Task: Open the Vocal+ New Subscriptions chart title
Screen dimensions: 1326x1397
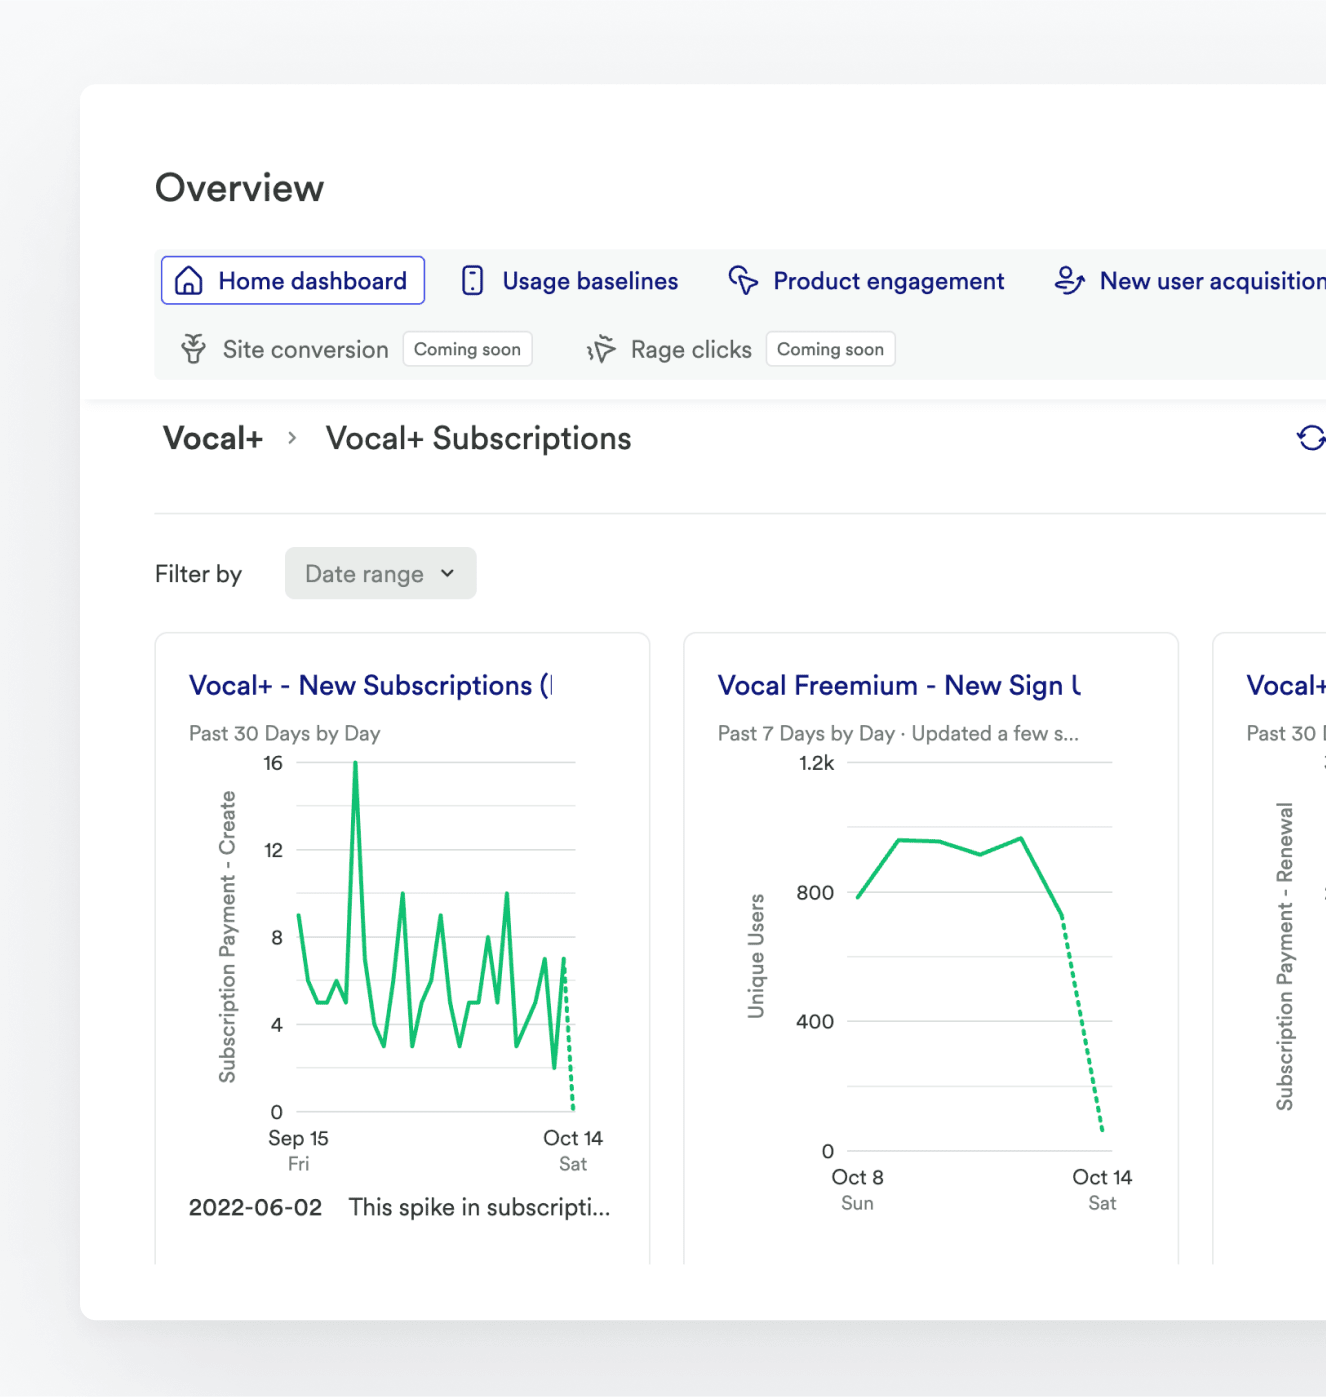Action: pyautogui.click(x=370, y=685)
